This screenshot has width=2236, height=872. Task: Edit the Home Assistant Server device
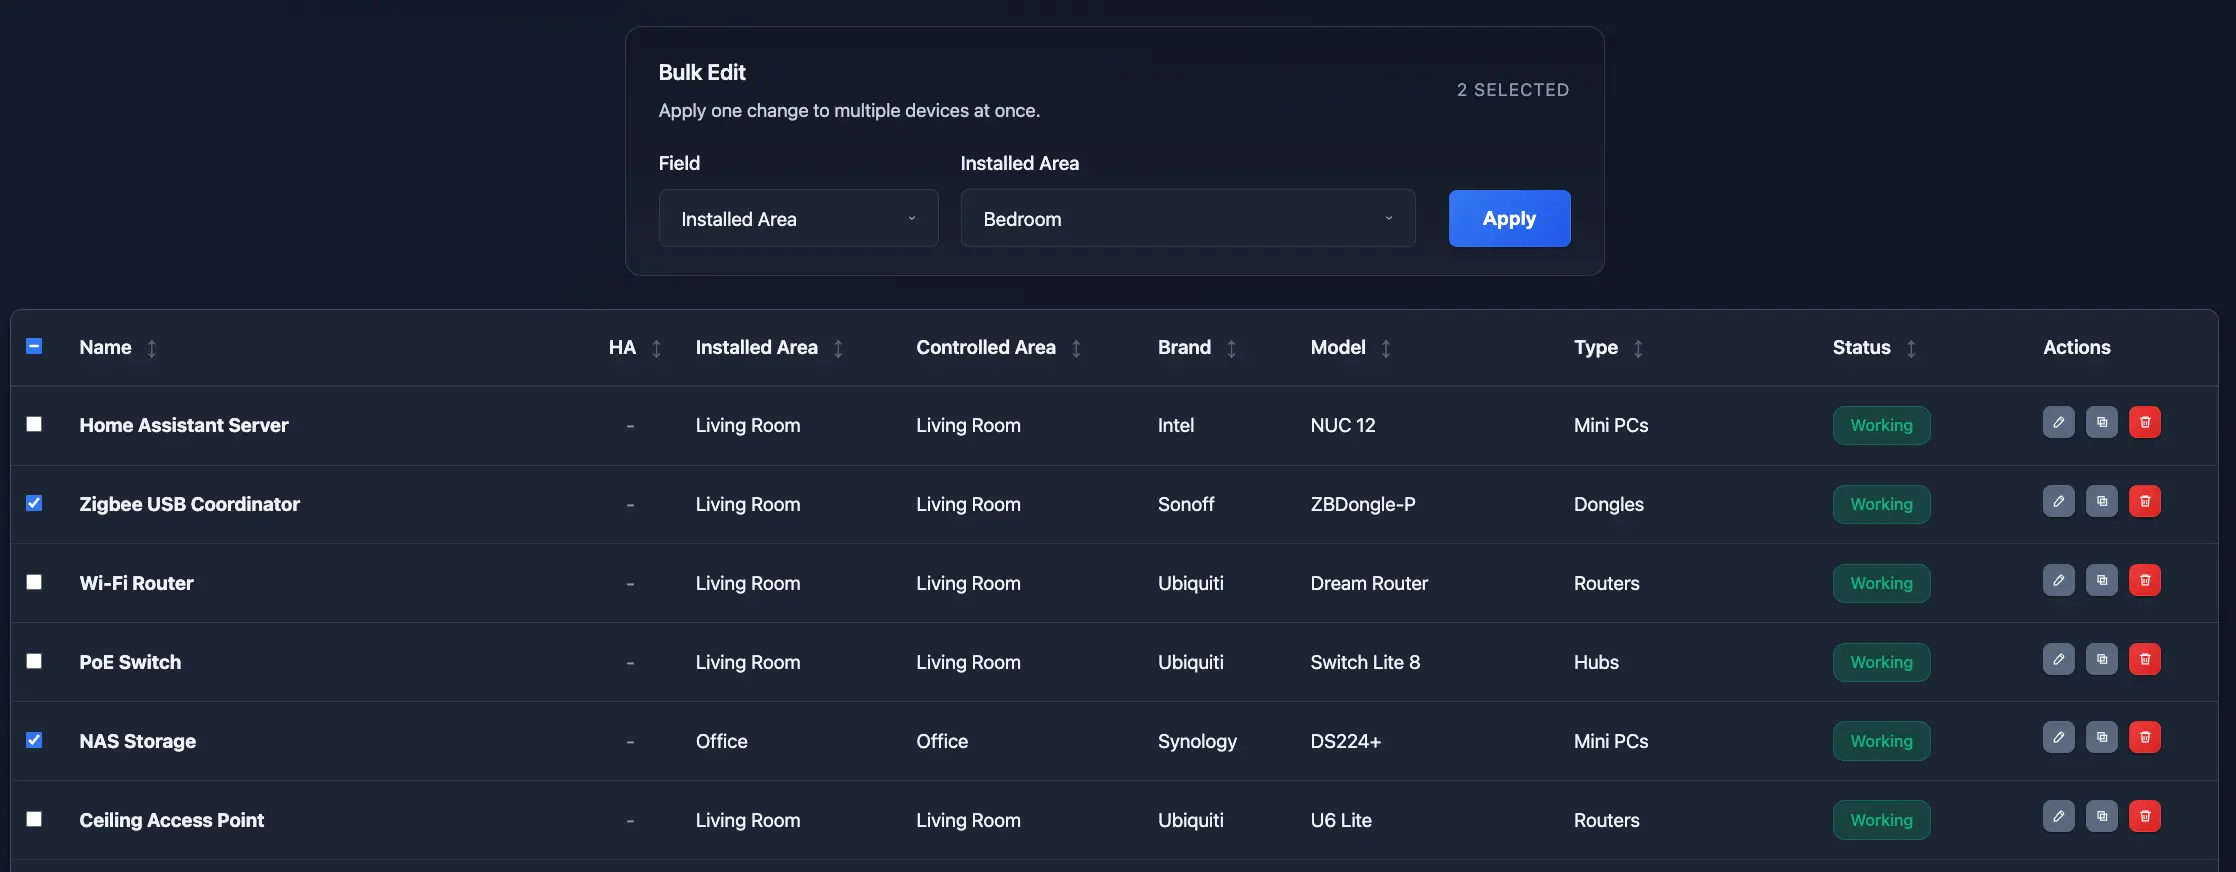click(2058, 423)
